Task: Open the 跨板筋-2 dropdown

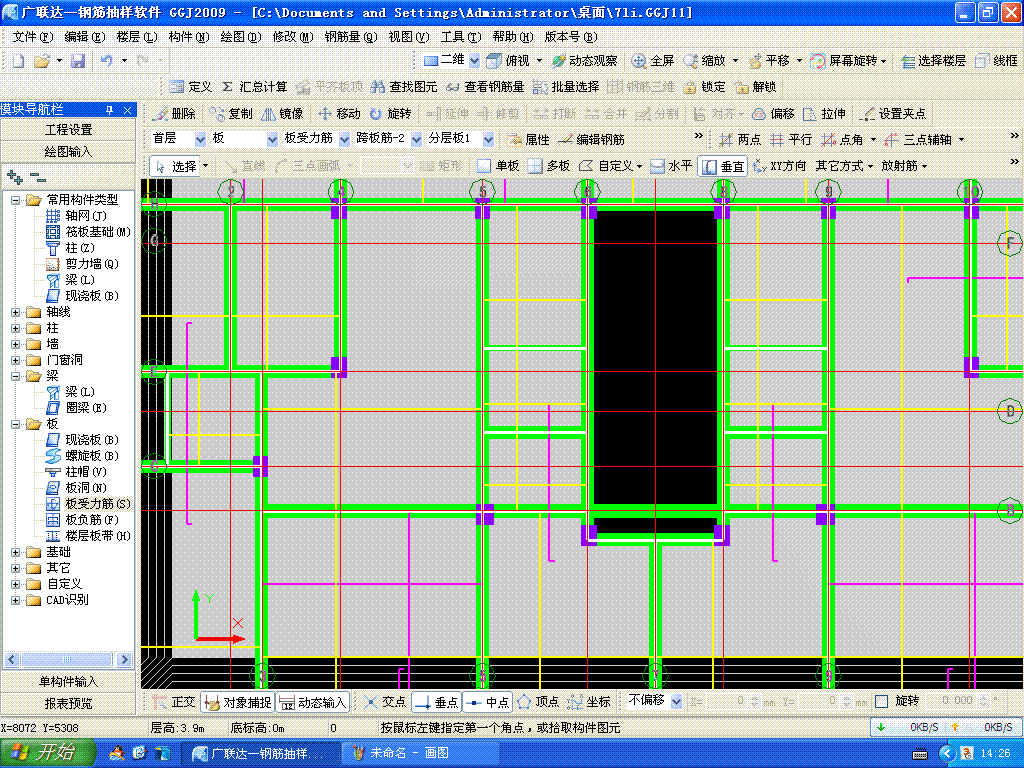Action: coord(416,139)
